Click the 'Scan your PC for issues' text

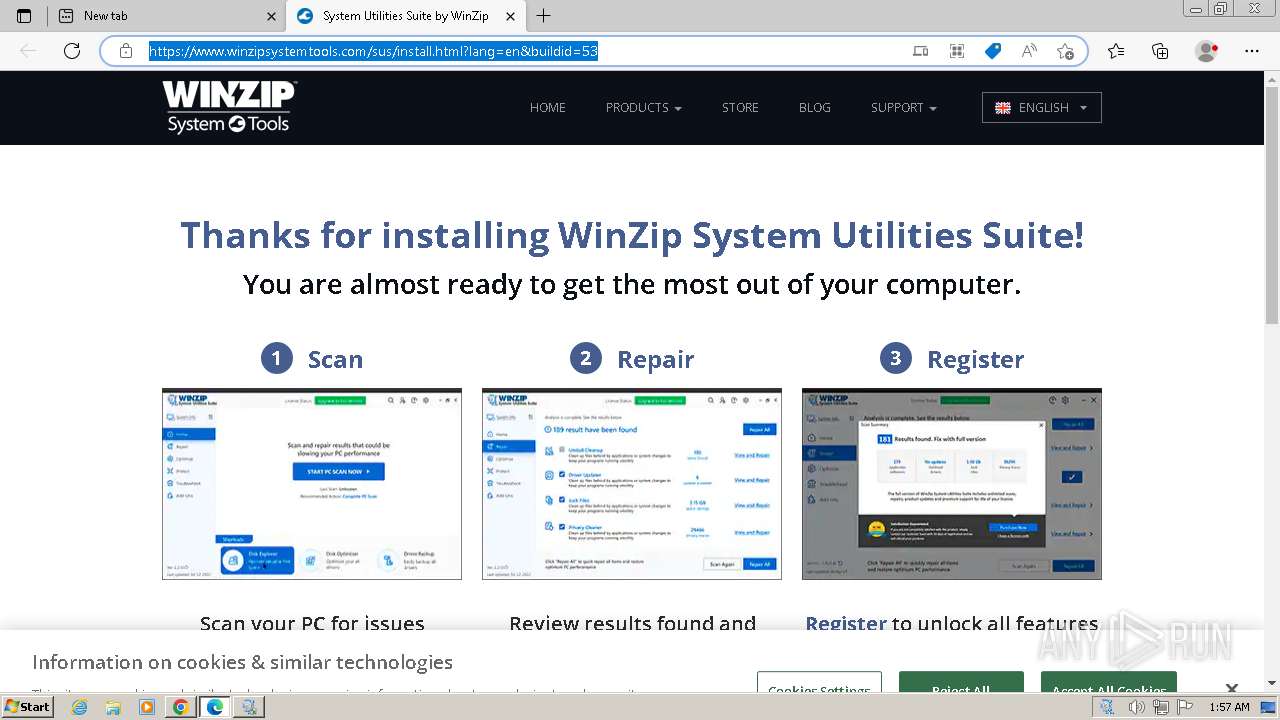click(x=312, y=623)
